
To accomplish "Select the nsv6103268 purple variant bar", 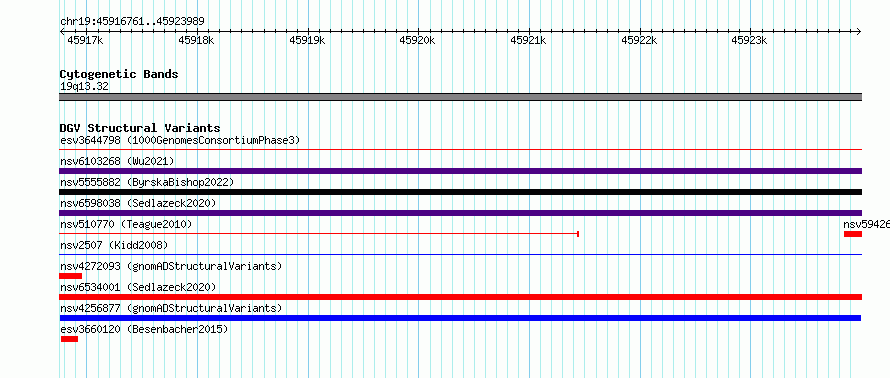I will pyautogui.click(x=460, y=171).
